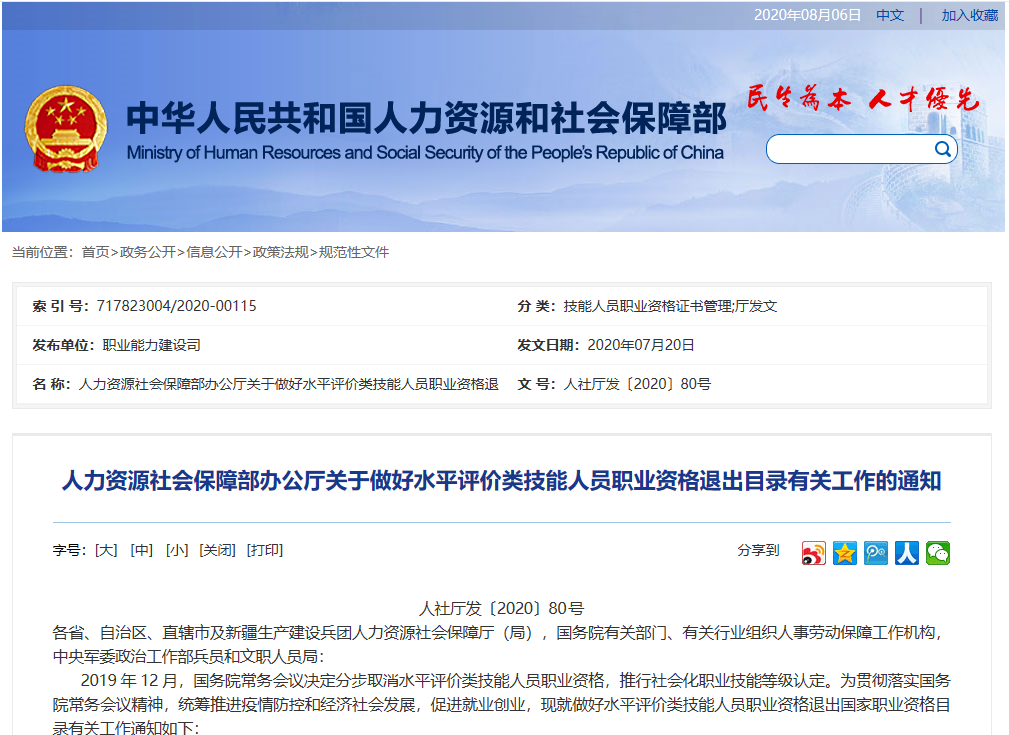Close the page with [关闭]

point(217,550)
